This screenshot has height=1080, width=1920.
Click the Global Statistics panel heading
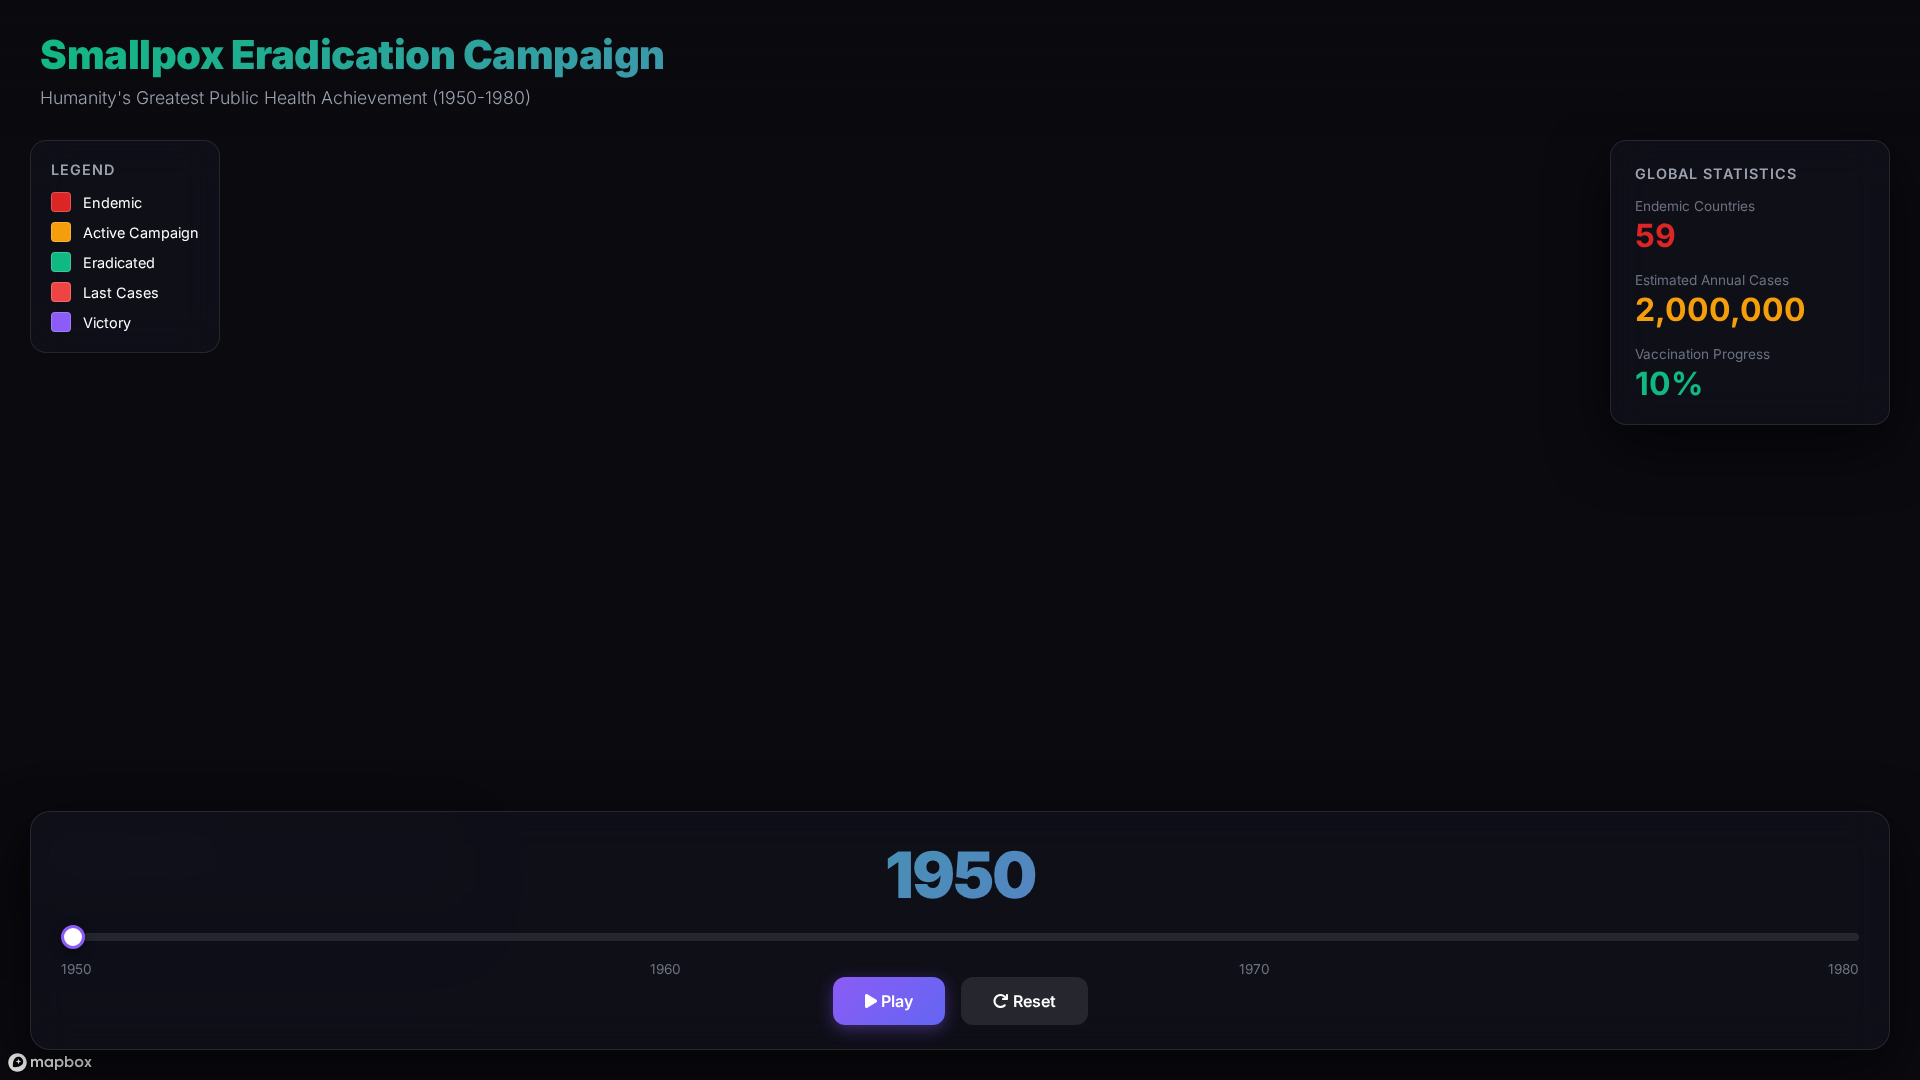1715,174
